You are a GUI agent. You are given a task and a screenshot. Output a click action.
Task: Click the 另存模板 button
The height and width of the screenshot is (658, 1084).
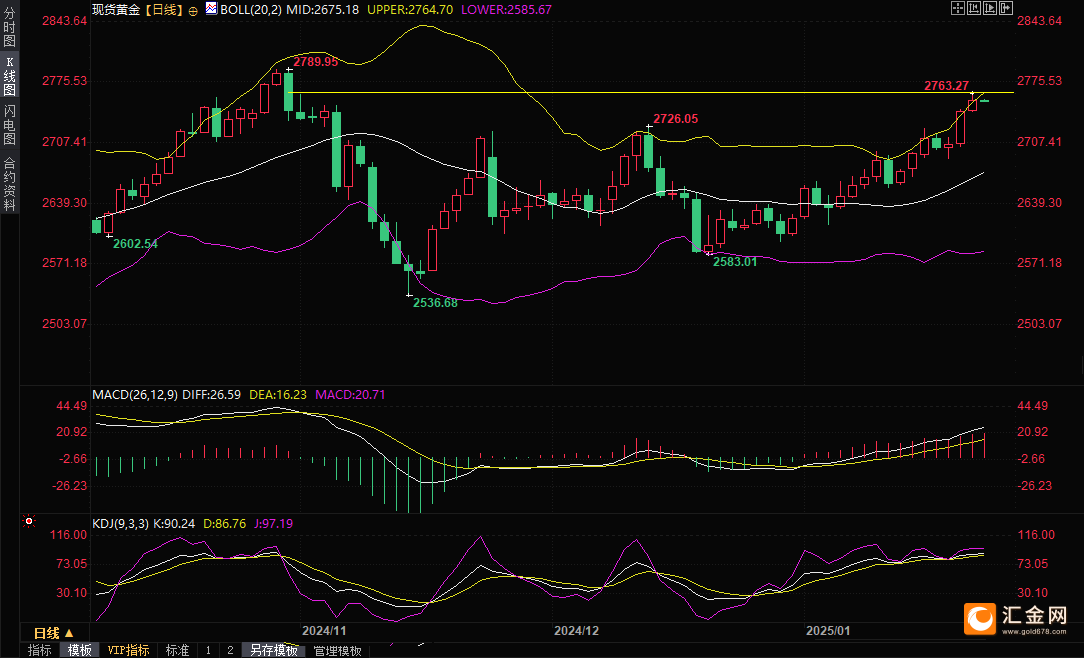tap(273, 650)
